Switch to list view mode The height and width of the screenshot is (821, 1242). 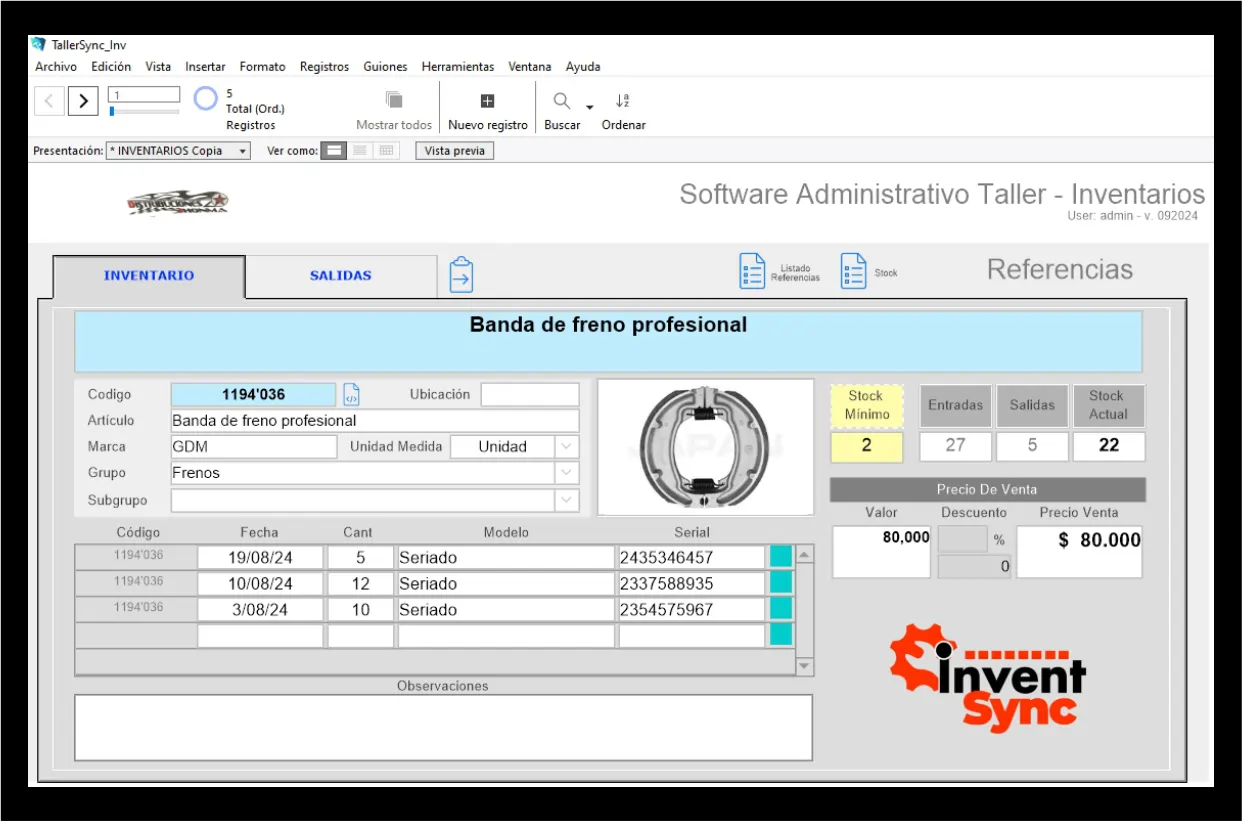coord(360,151)
